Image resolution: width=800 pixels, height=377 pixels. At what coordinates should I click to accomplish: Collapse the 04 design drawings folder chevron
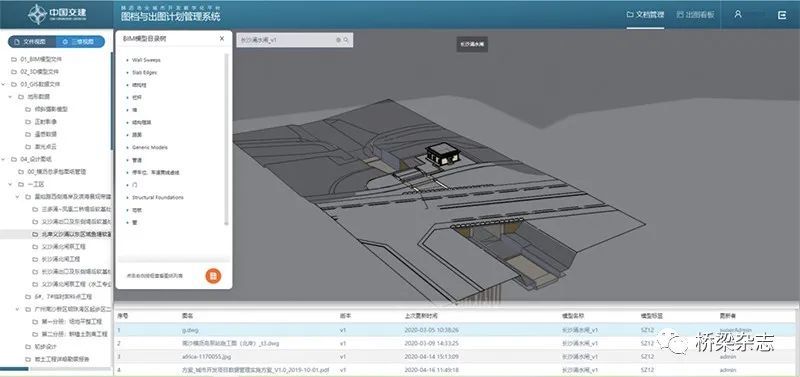pos(4,159)
